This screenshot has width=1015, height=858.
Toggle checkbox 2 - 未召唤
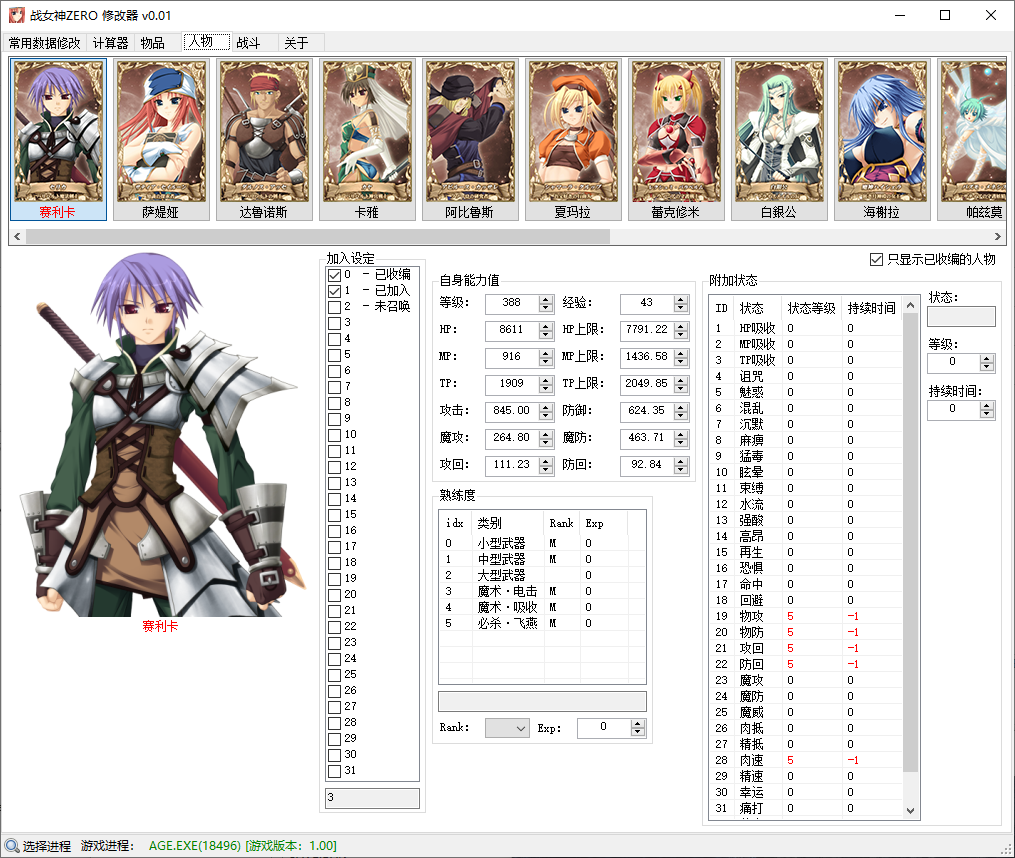pos(335,307)
